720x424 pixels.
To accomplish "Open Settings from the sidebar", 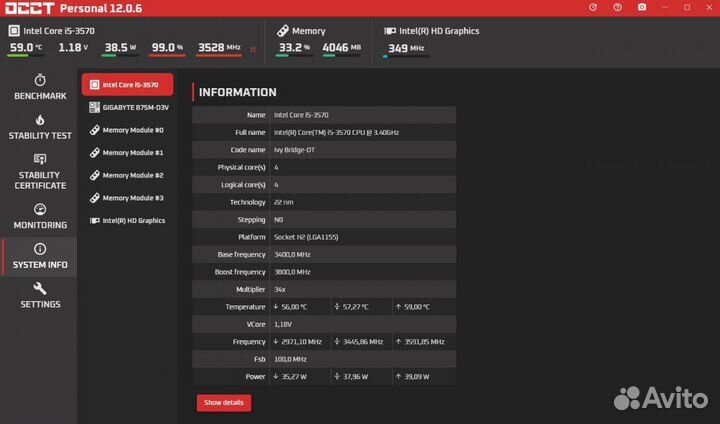I will (40, 296).
